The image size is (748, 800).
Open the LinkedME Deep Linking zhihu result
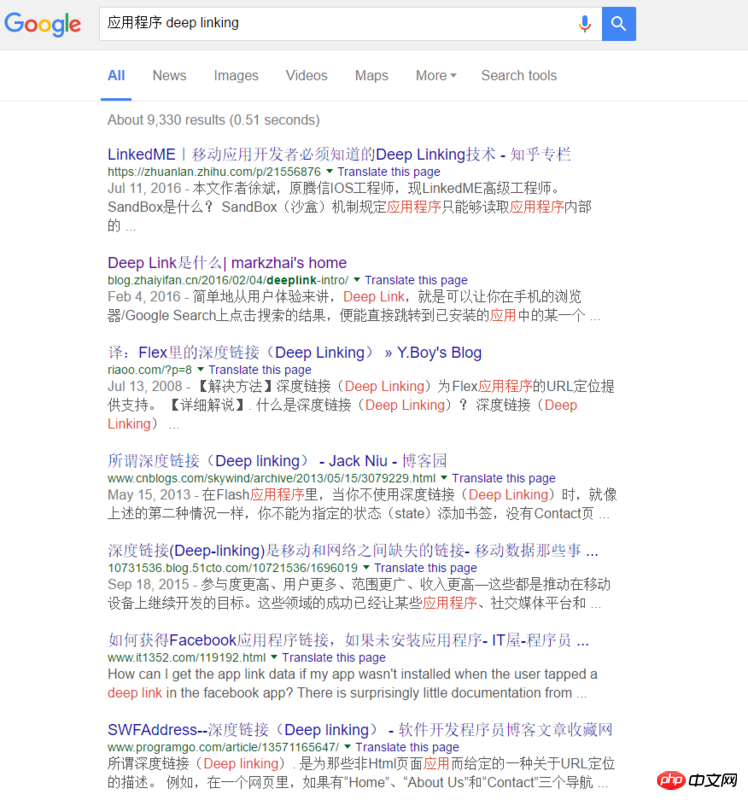(339, 154)
